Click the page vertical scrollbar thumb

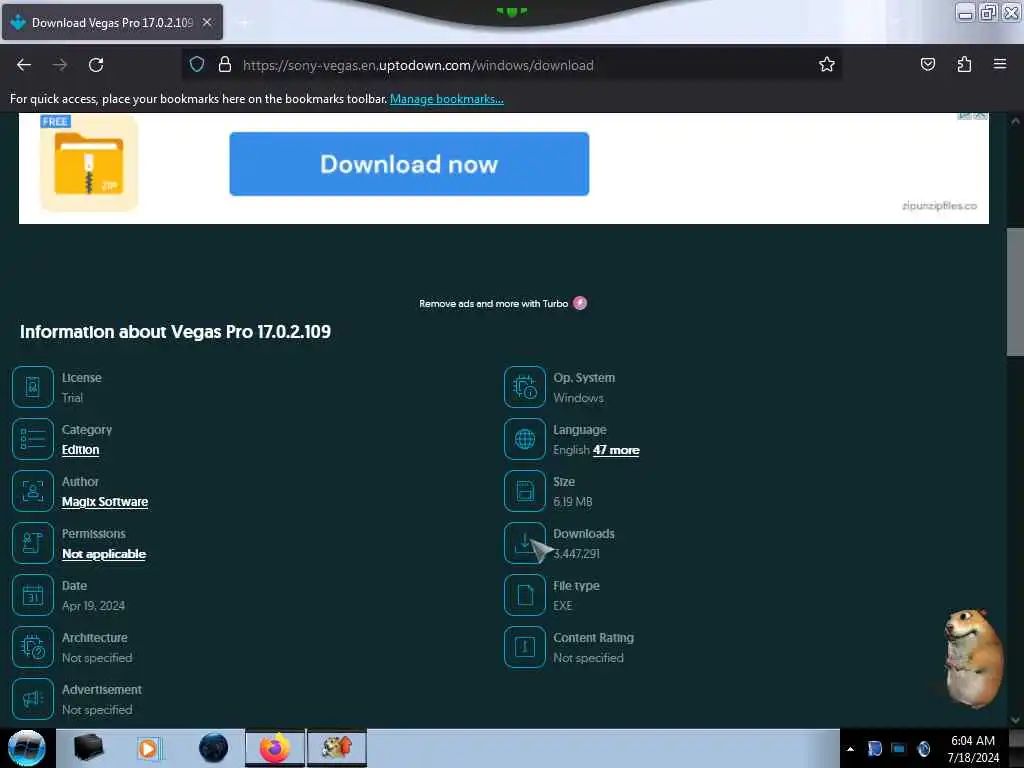pyautogui.click(x=1015, y=292)
